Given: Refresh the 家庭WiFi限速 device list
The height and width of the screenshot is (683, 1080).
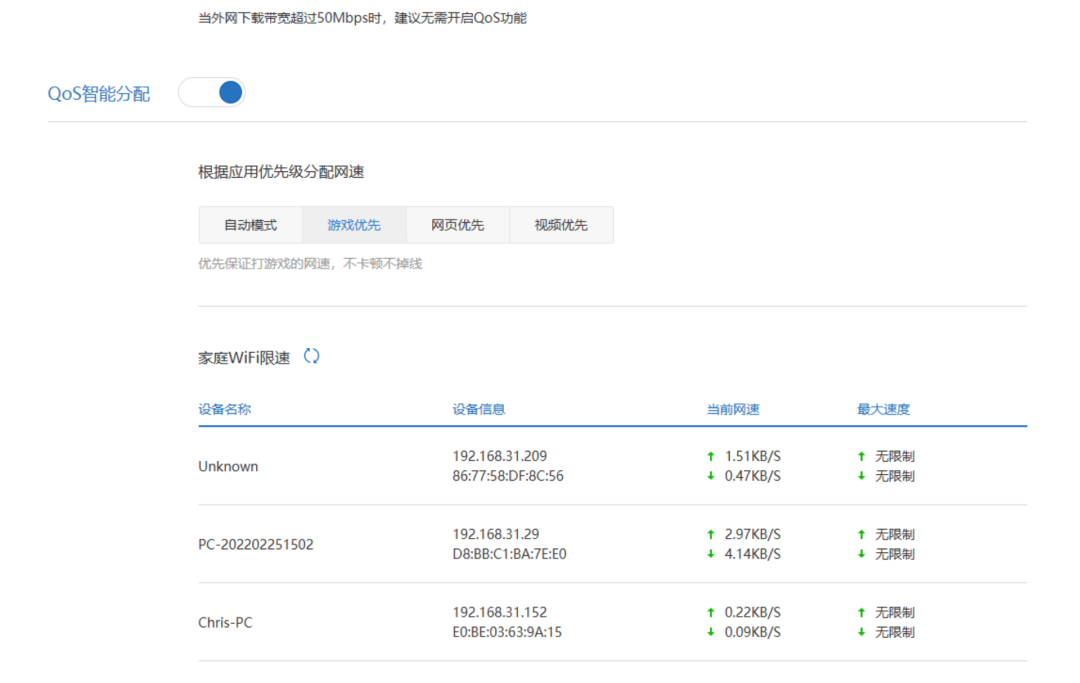Looking at the screenshot, I should (311, 356).
